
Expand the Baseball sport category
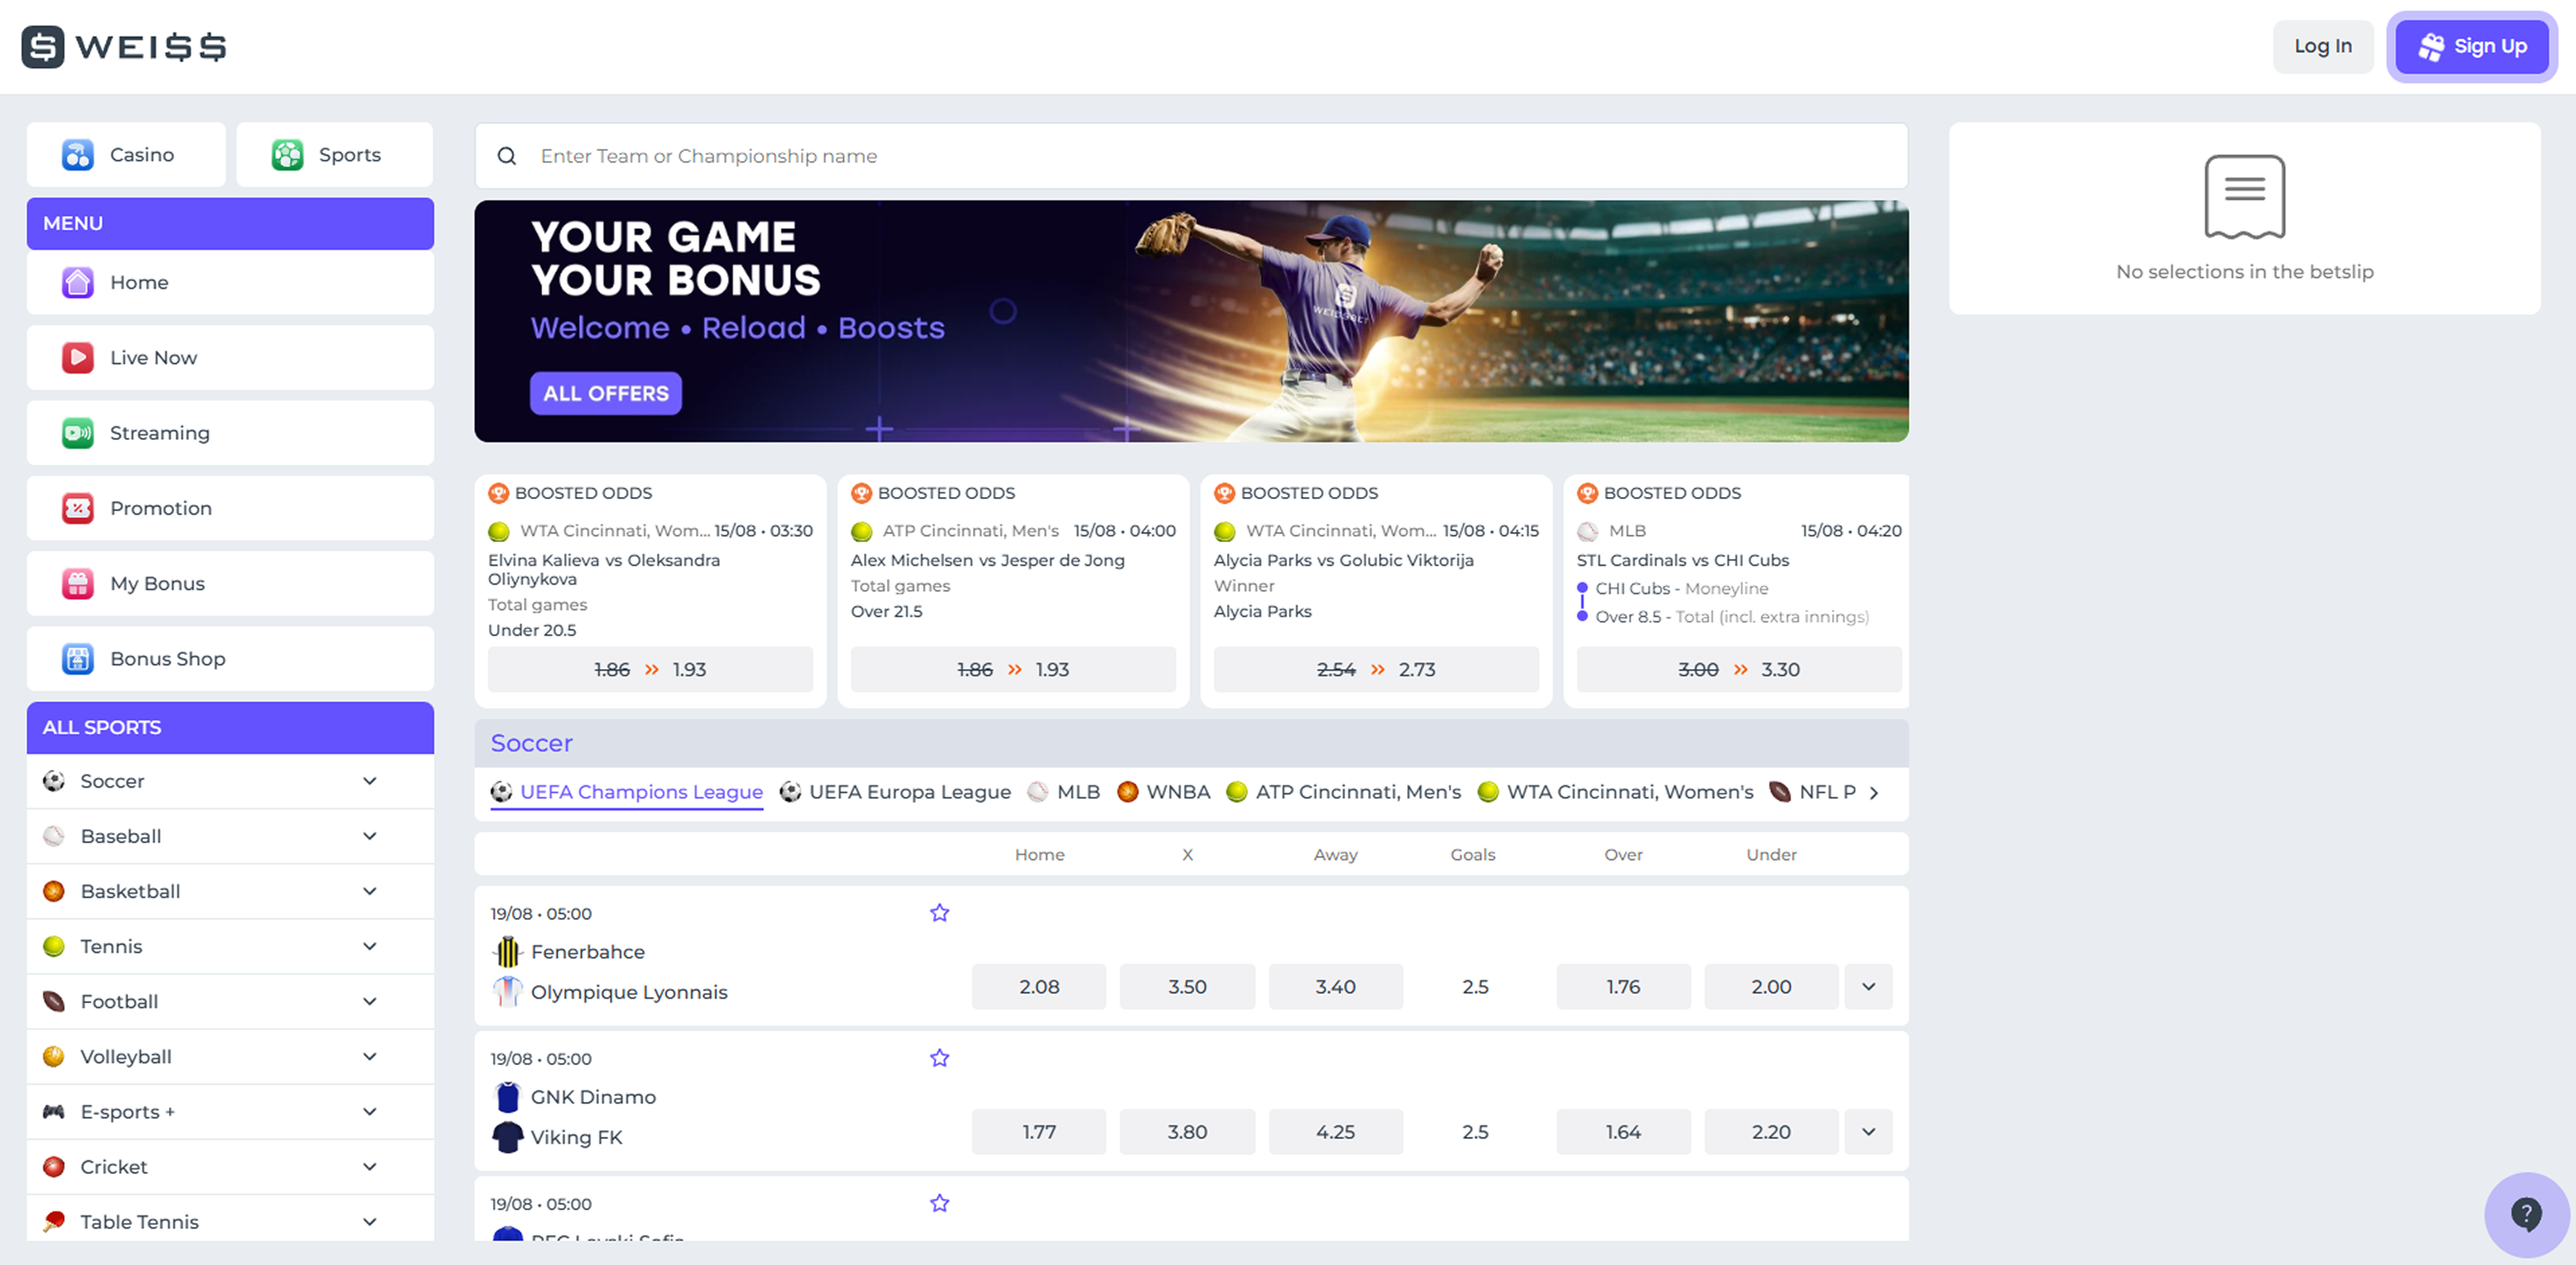[370, 836]
